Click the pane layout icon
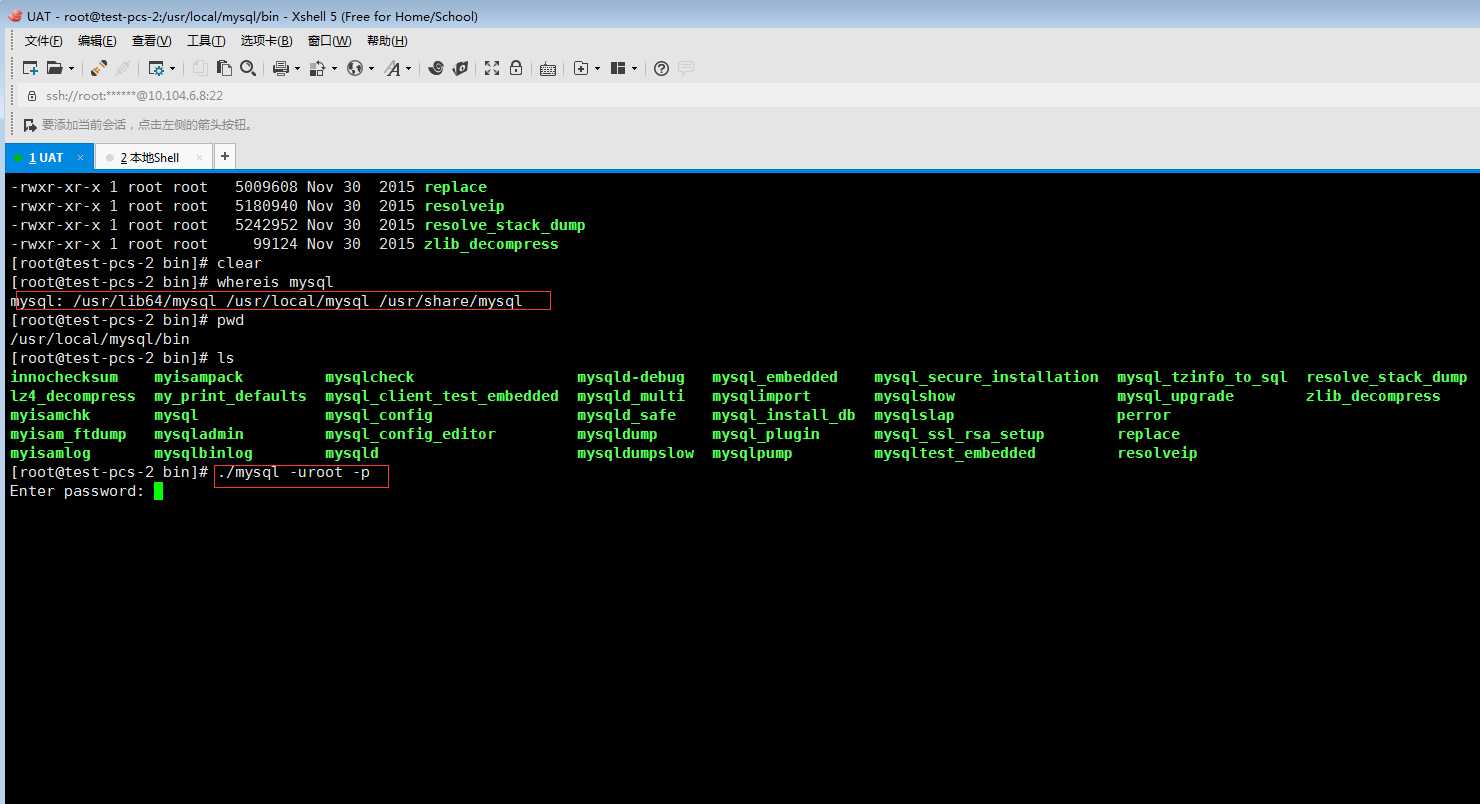 point(618,68)
